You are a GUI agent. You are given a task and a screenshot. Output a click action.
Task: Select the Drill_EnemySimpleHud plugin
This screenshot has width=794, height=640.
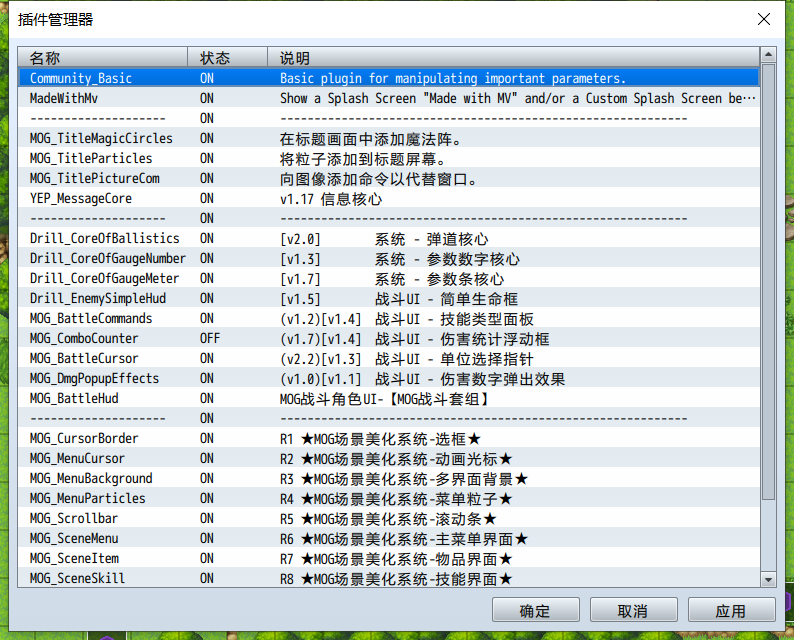[389, 298]
